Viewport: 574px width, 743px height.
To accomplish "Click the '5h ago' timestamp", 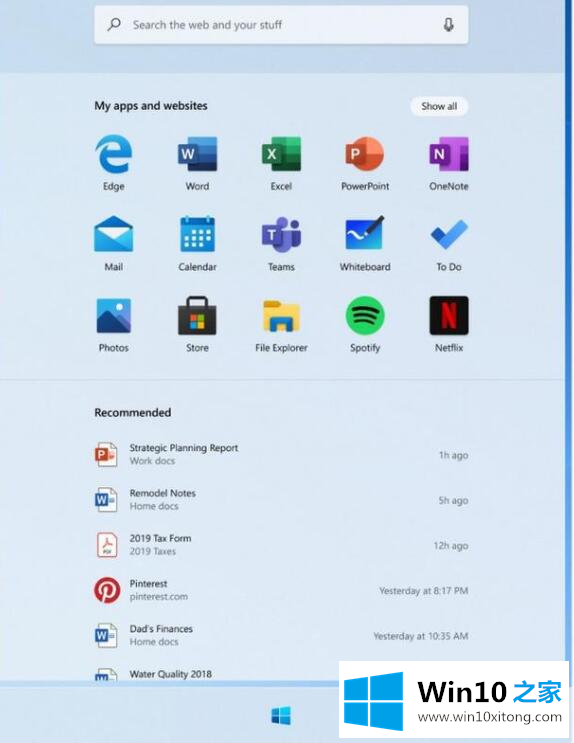I will pyautogui.click(x=453, y=500).
